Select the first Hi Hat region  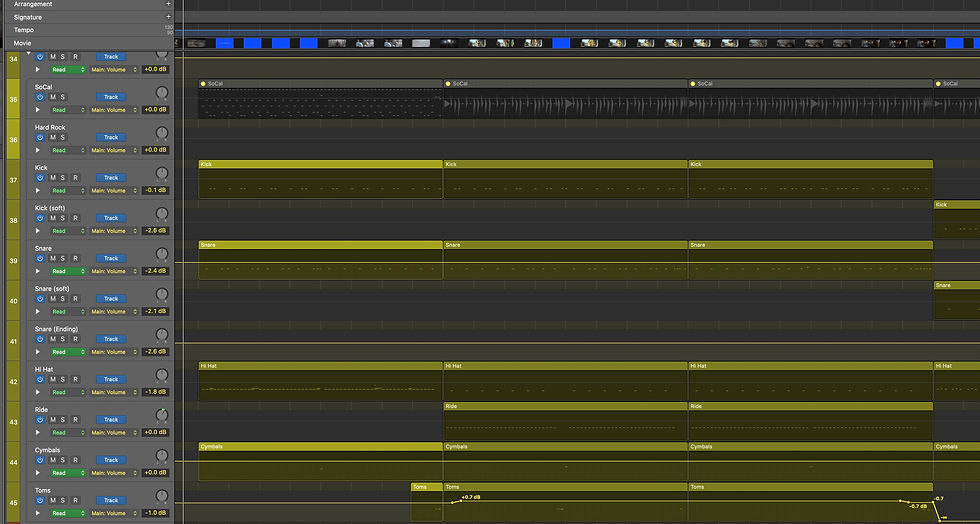[x=321, y=381]
